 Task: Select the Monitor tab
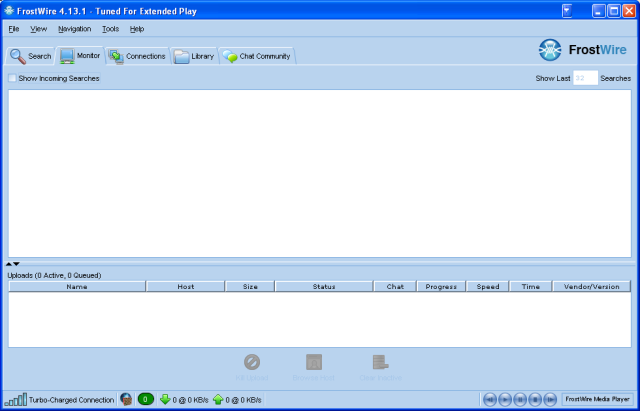coord(80,56)
